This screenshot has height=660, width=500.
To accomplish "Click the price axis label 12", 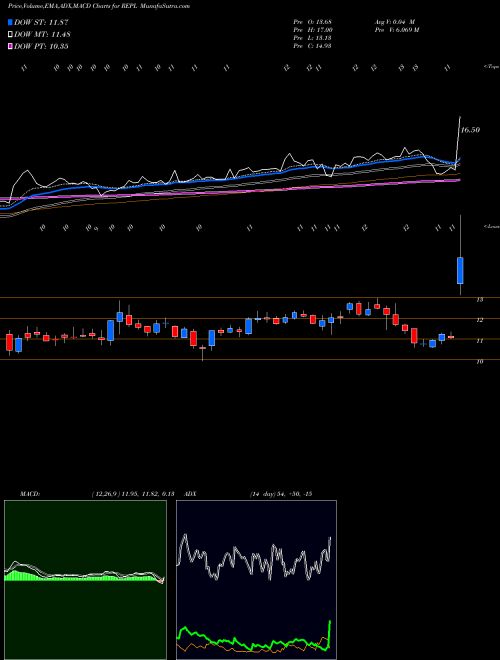I will coord(480,320).
